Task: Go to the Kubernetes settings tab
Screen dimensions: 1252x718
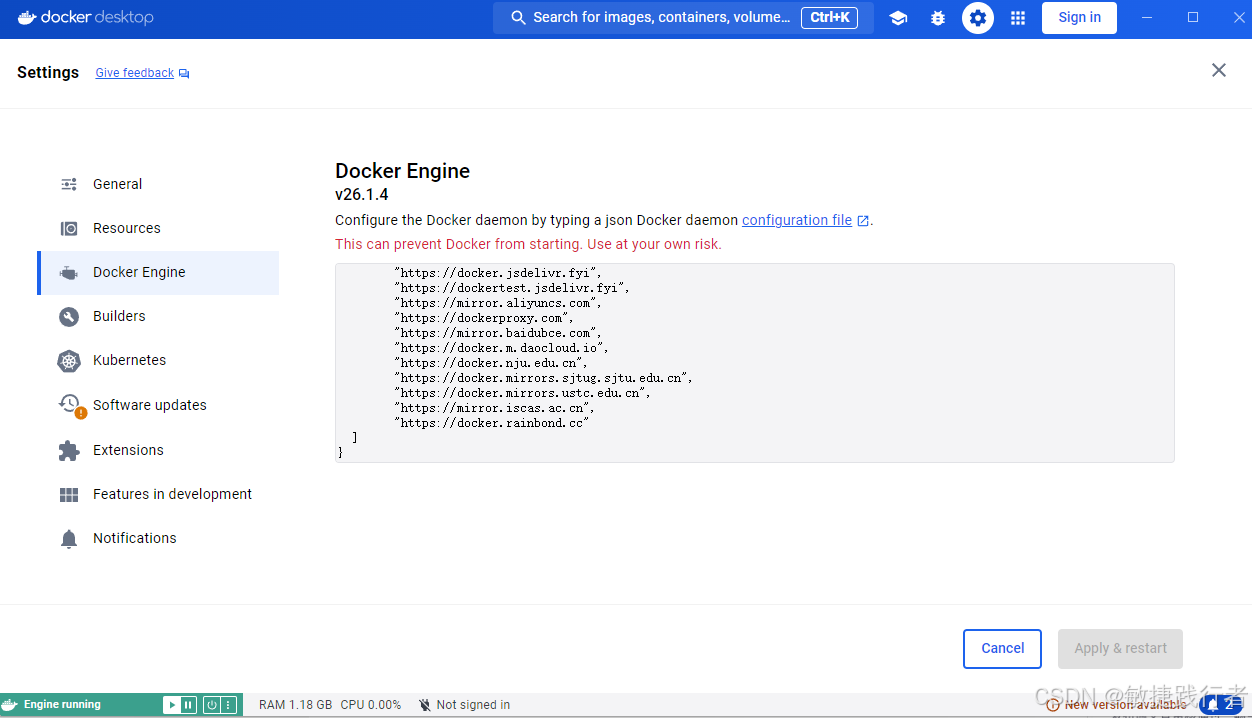Action: tap(158, 360)
